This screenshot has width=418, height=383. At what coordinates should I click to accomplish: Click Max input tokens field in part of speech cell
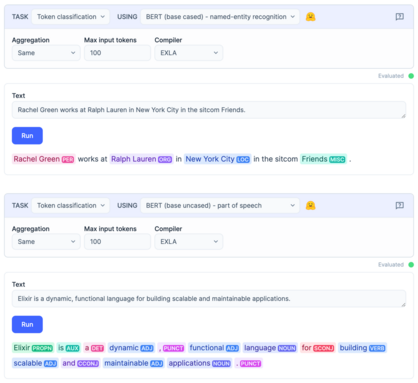[117, 242]
